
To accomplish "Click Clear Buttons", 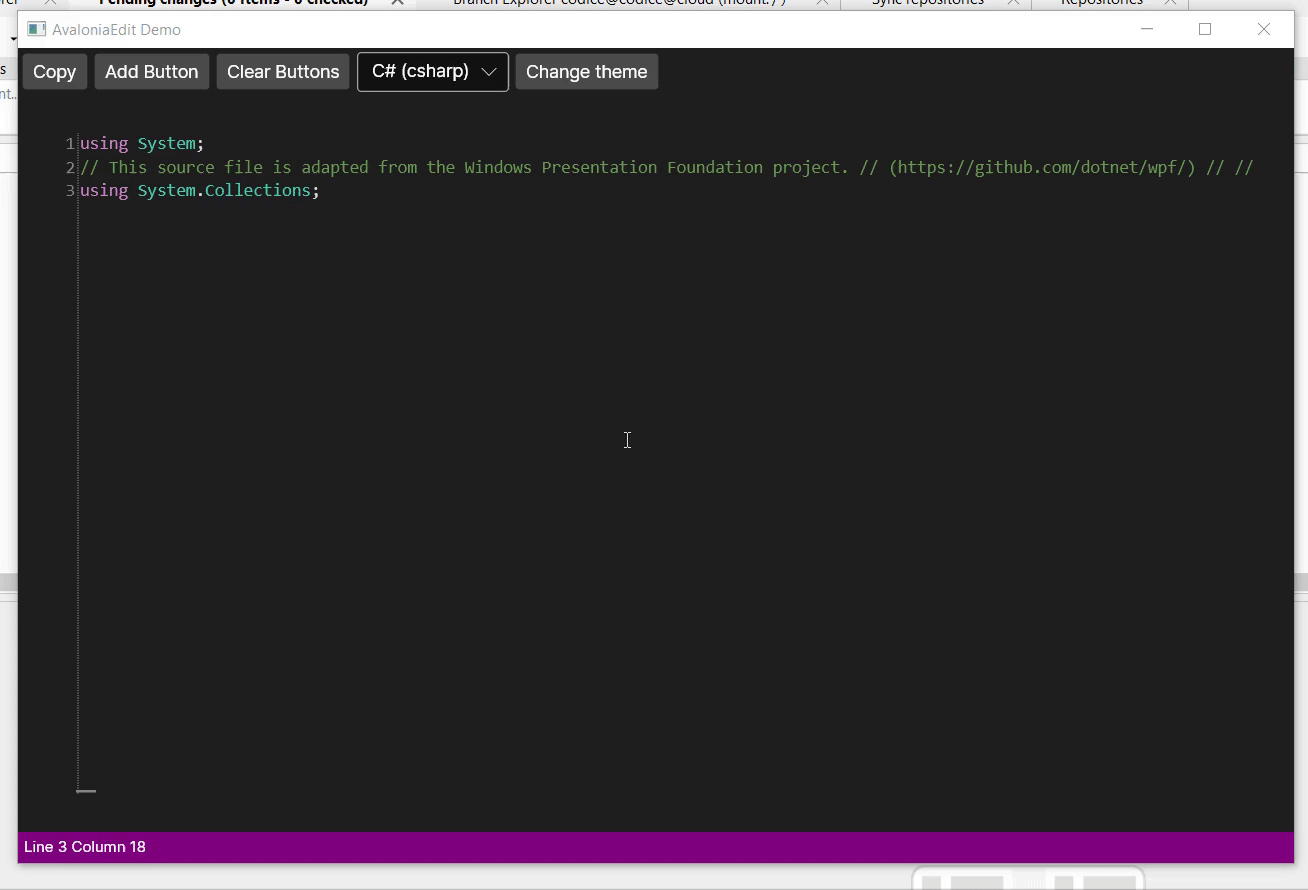I will coord(282,71).
